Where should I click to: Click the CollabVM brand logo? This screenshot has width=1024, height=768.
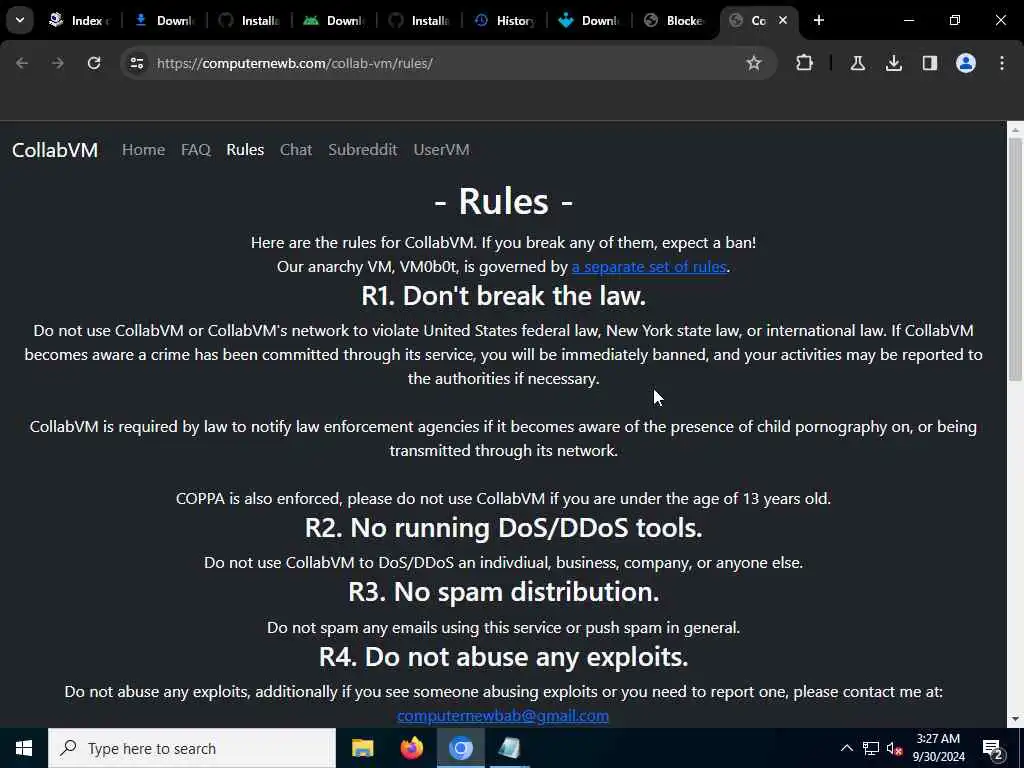click(x=55, y=150)
